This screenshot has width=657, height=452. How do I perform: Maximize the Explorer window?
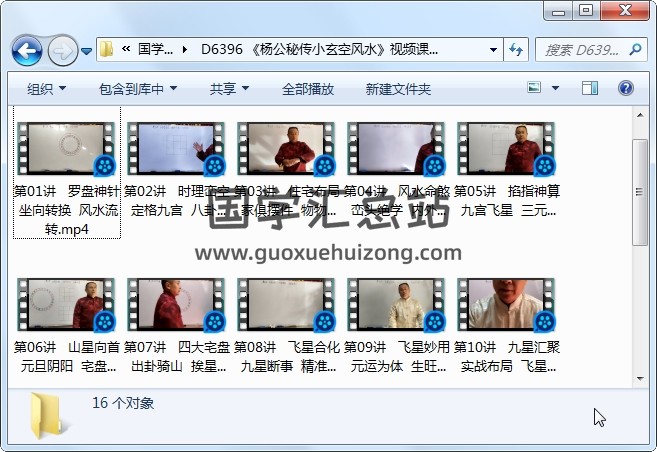point(586,10)
